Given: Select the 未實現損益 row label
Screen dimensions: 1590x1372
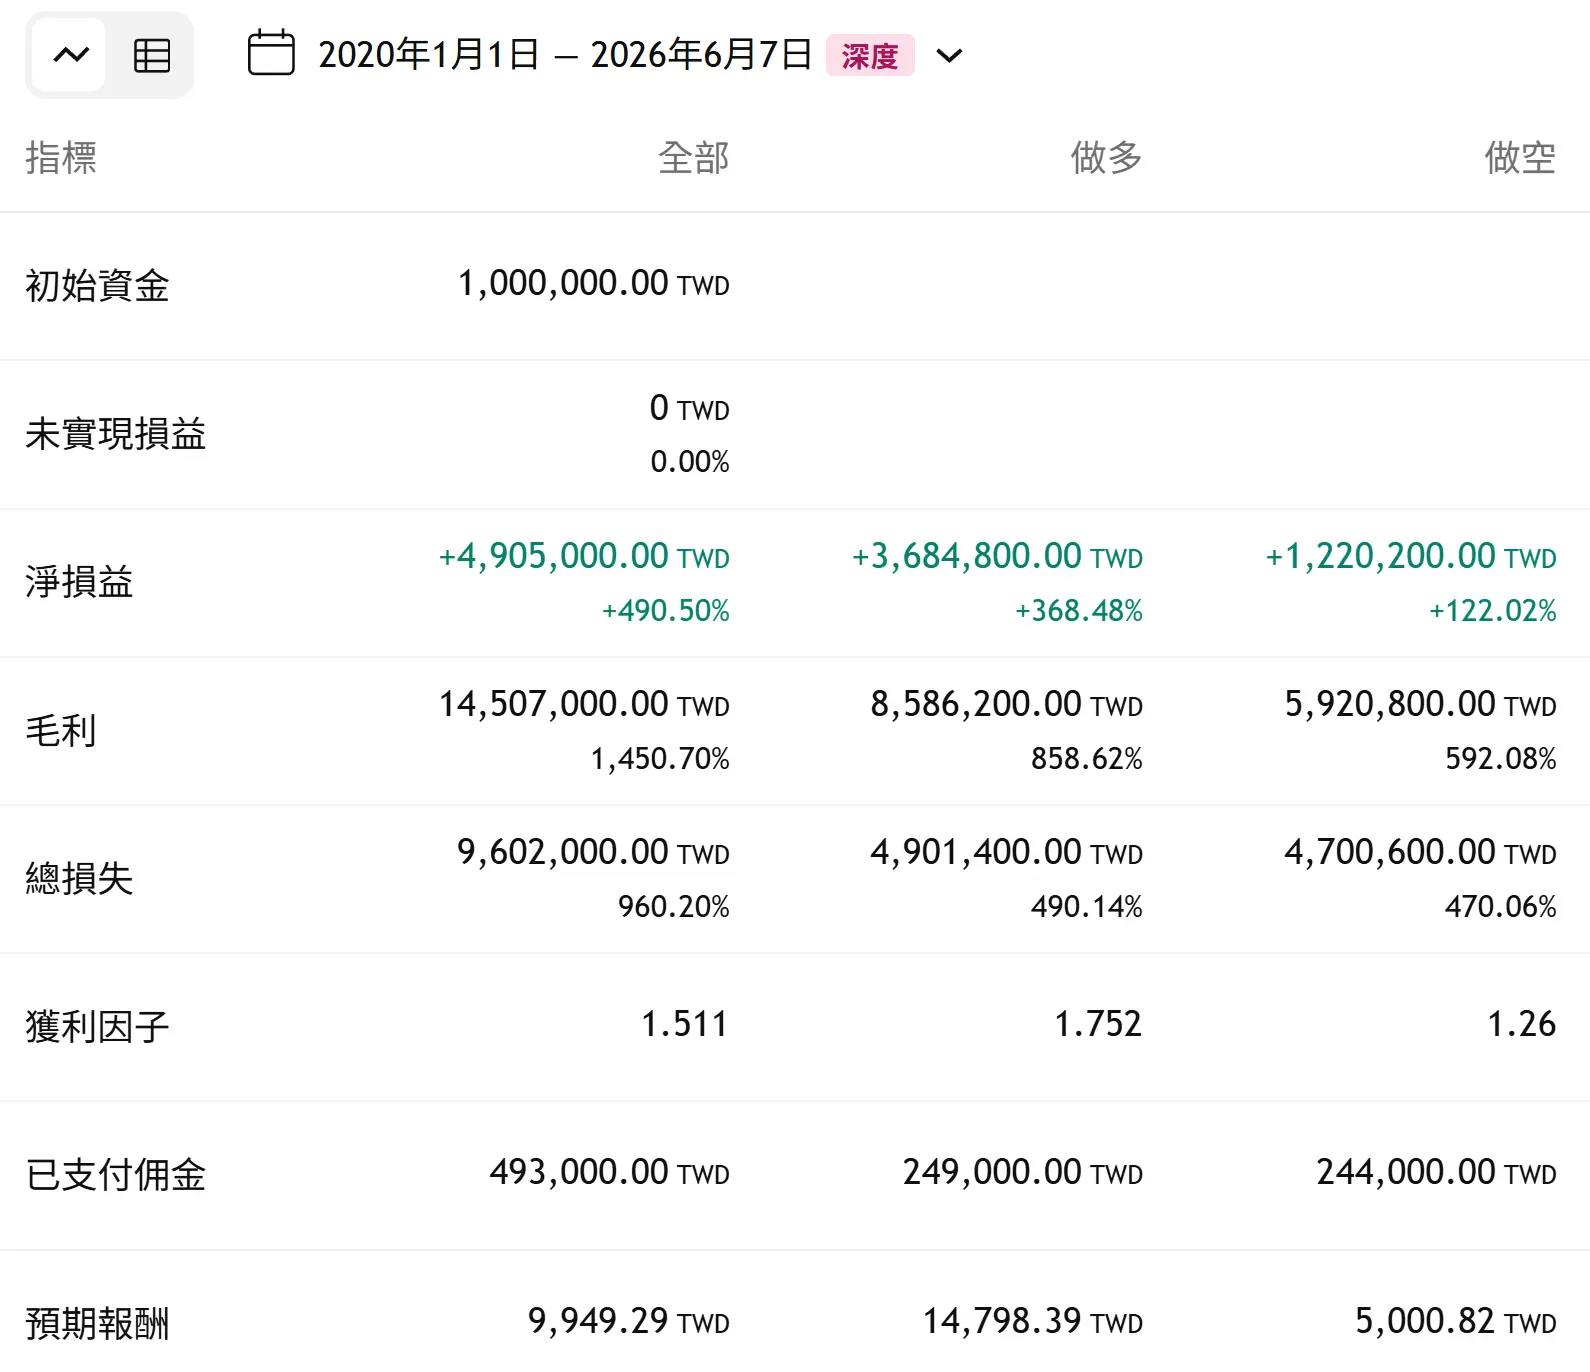Looking at the screenshot, I should coord(115,434).
